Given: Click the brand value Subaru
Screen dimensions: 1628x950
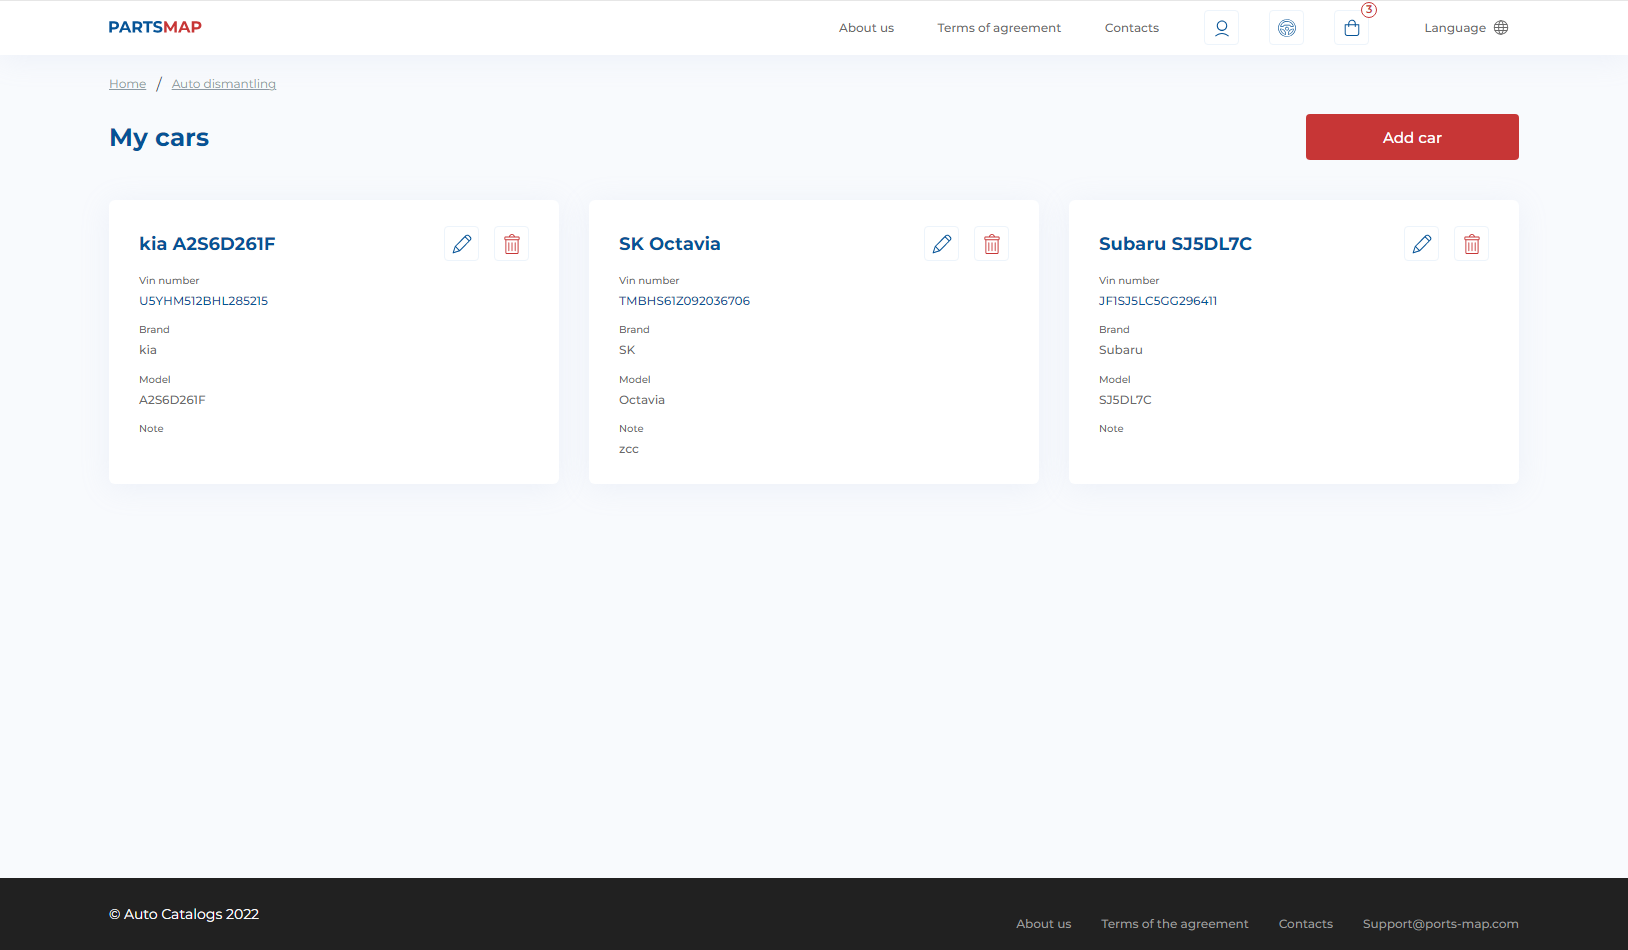Looking at the screenshot, I should 1120,350.
